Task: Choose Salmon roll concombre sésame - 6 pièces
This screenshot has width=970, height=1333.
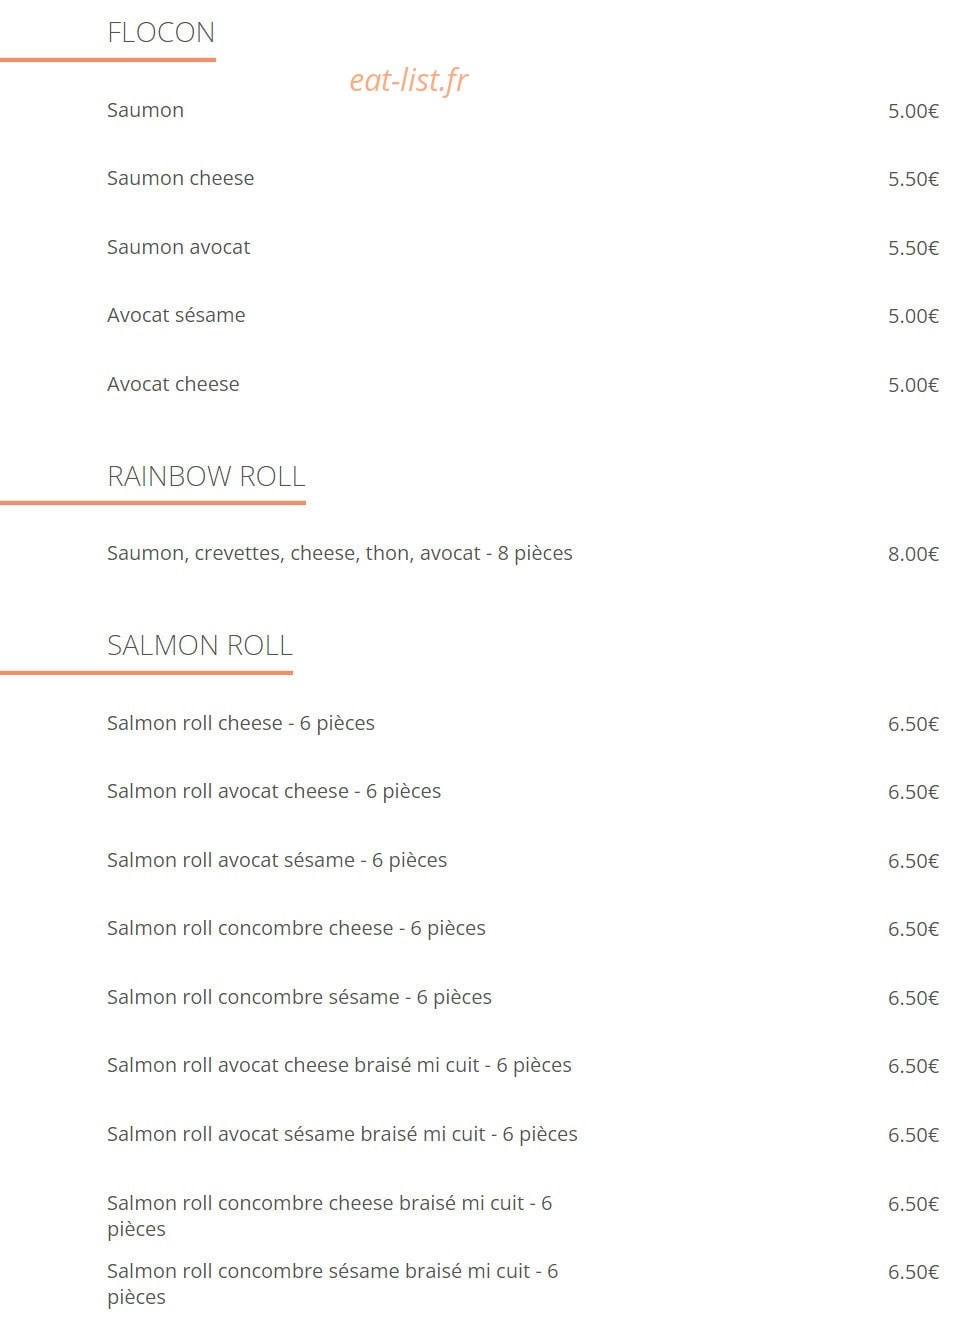Action: tap(299, 997)
